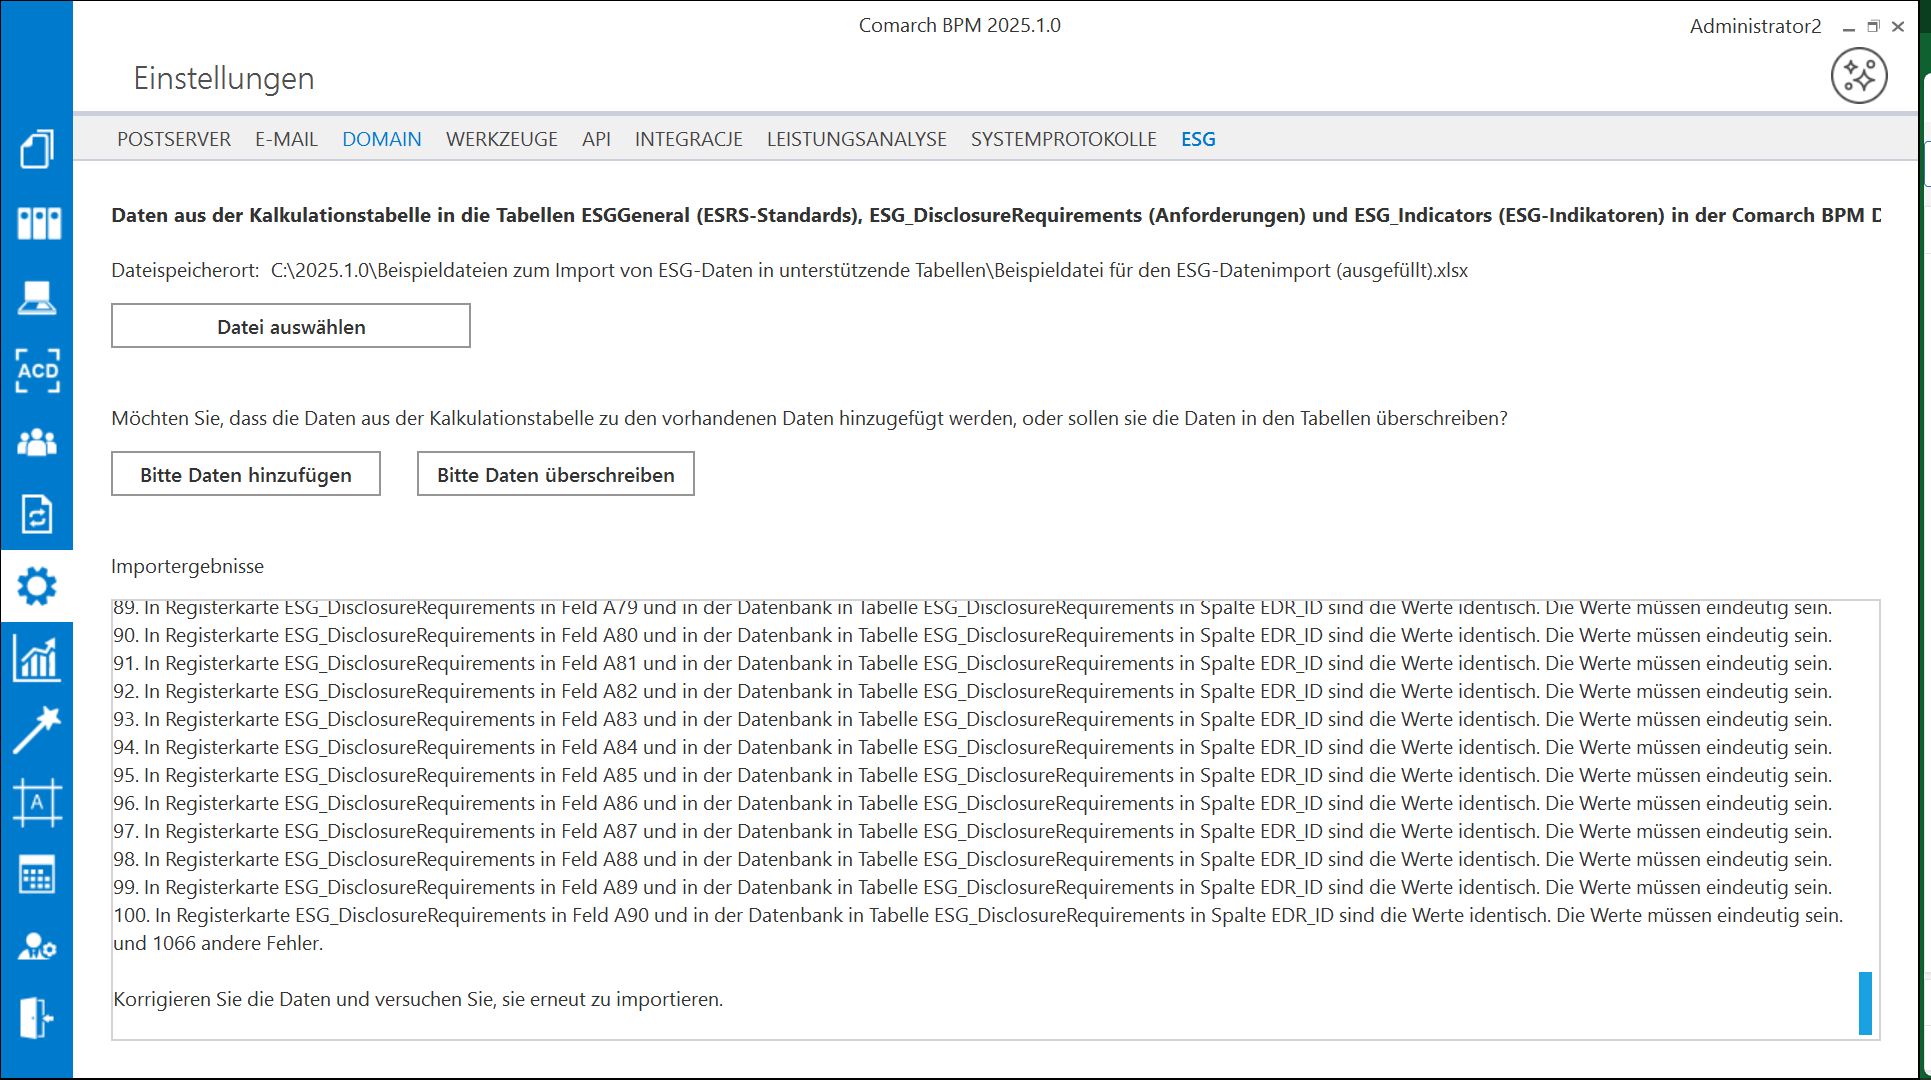Open the AI assistant sparkle icon
Viewport: 1931px width, 1080px height.
1859,76
